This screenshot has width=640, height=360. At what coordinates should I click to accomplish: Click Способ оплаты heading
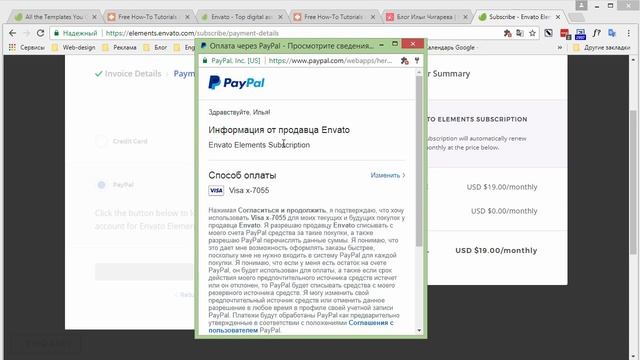click(242, 176)
